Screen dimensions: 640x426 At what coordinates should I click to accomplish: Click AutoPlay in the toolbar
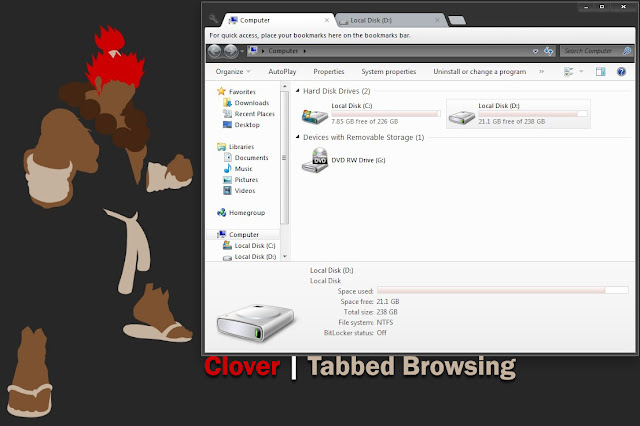pos(282,71)
